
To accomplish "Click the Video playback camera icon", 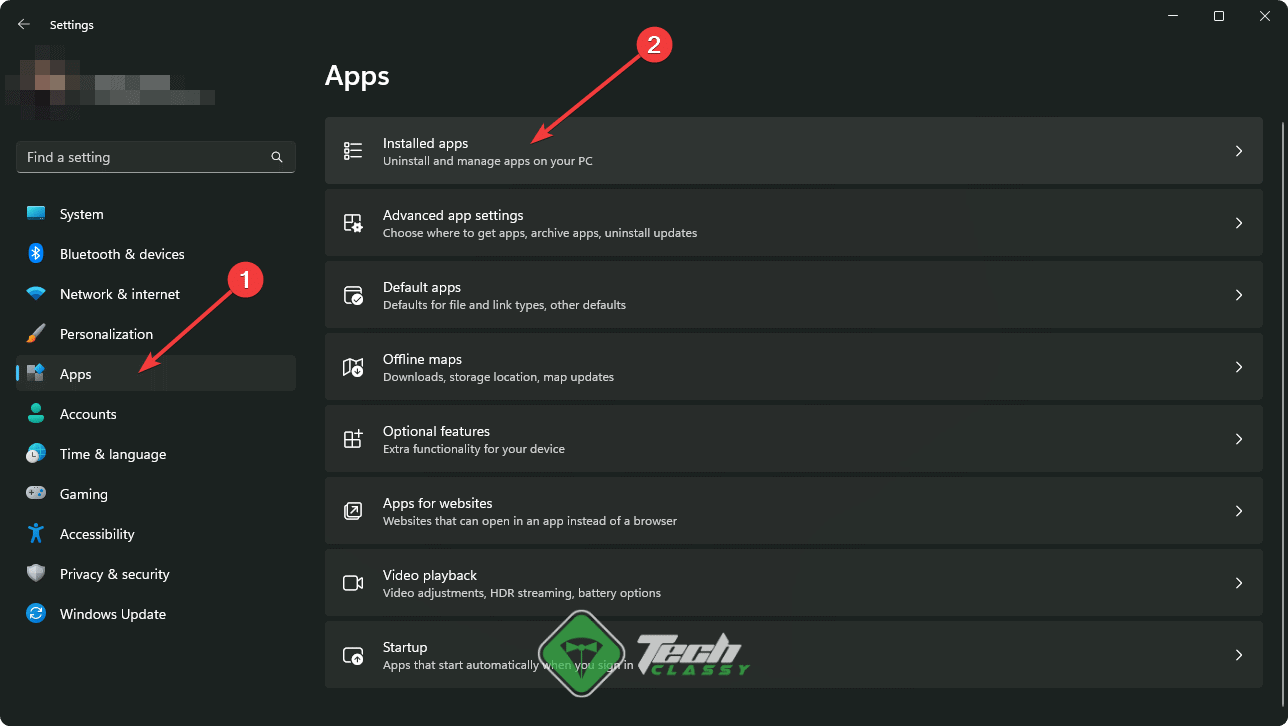I will 352,582.
